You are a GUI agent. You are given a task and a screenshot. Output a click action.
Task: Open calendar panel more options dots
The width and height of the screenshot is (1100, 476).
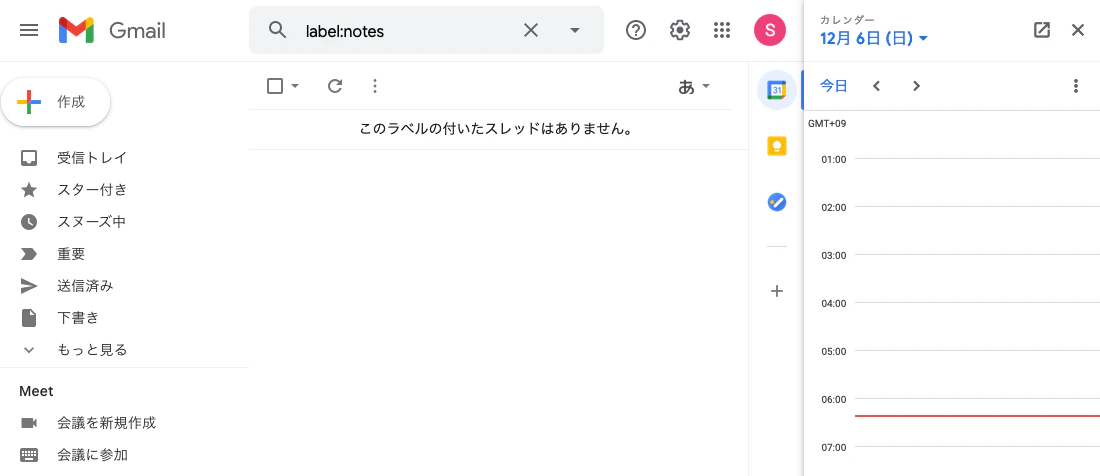point(1076,86)
